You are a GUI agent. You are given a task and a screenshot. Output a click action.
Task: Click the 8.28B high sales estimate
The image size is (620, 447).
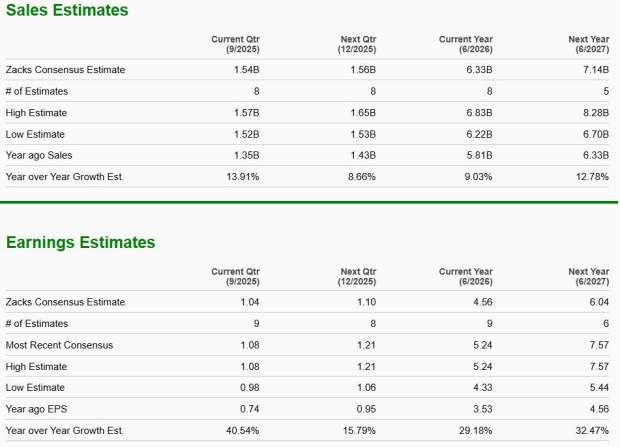(x=596, y=113)
